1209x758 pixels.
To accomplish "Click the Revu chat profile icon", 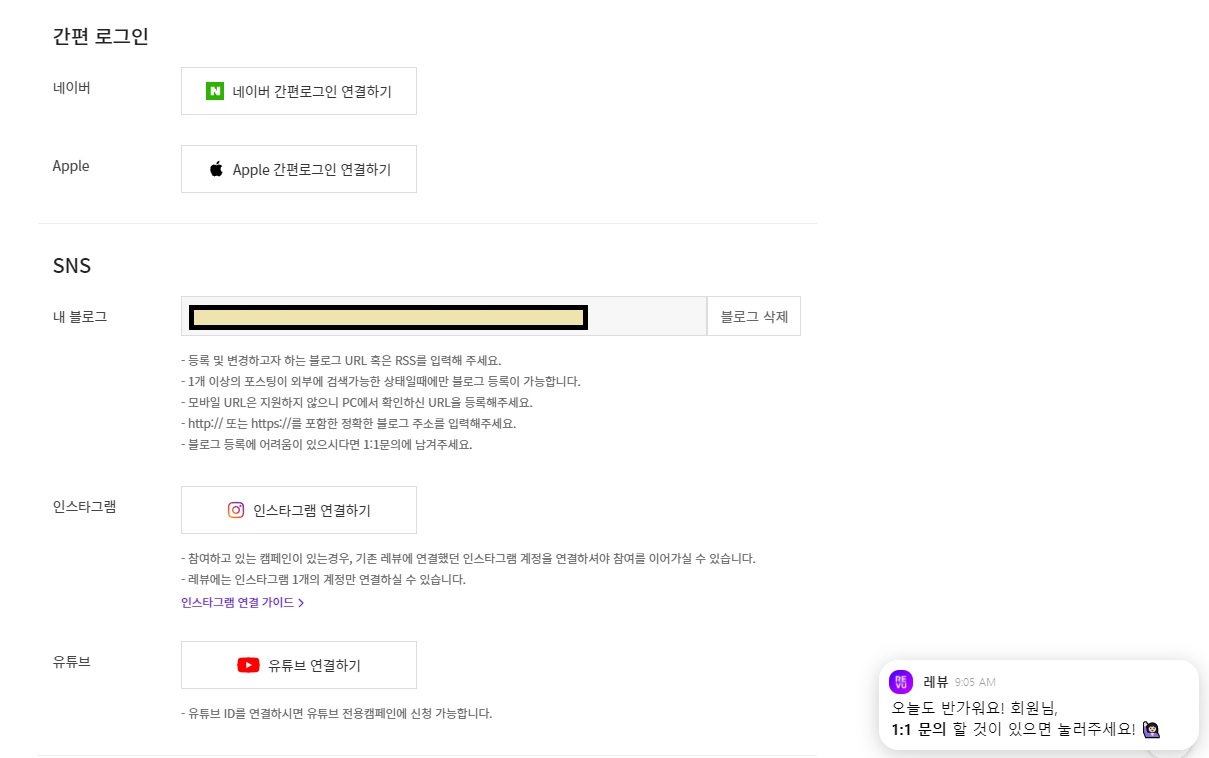I will click(x=902, y=682).
